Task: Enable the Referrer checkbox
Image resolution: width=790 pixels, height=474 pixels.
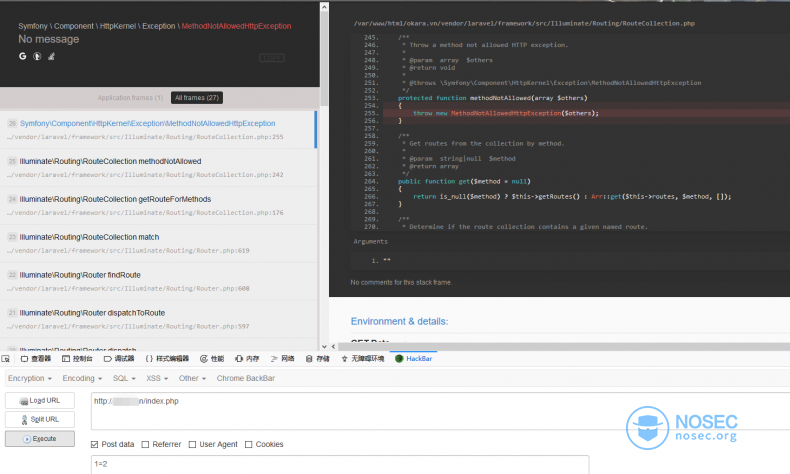Action: point(145,444)
